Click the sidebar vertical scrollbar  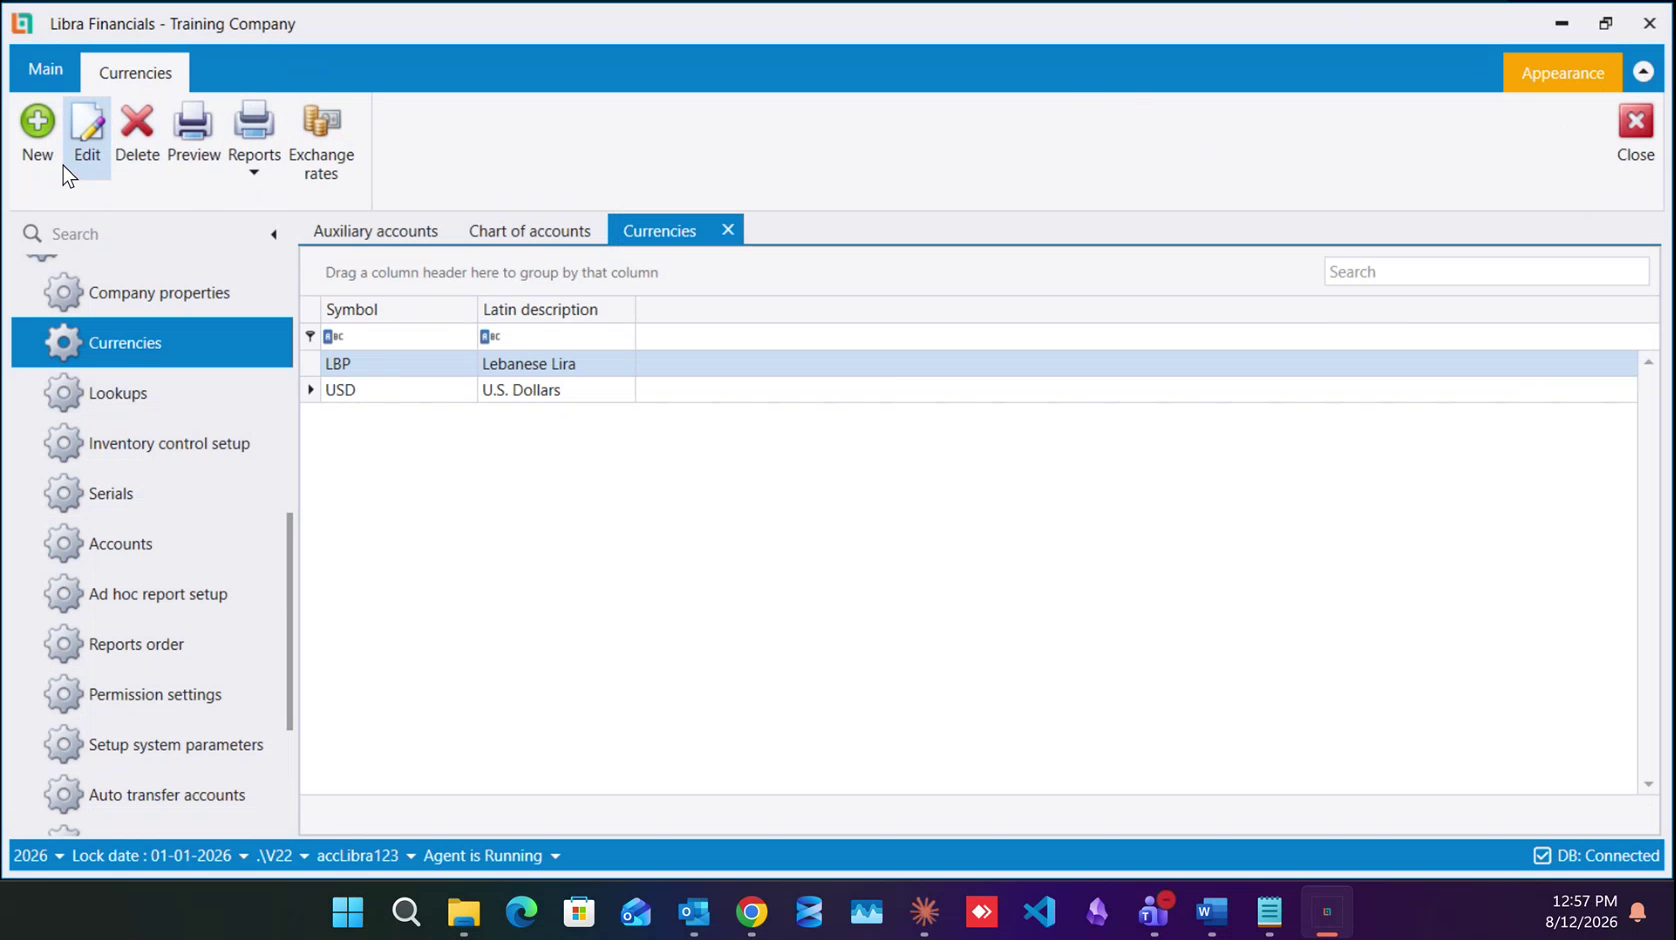pyautogui.click(x=290, y=621)
